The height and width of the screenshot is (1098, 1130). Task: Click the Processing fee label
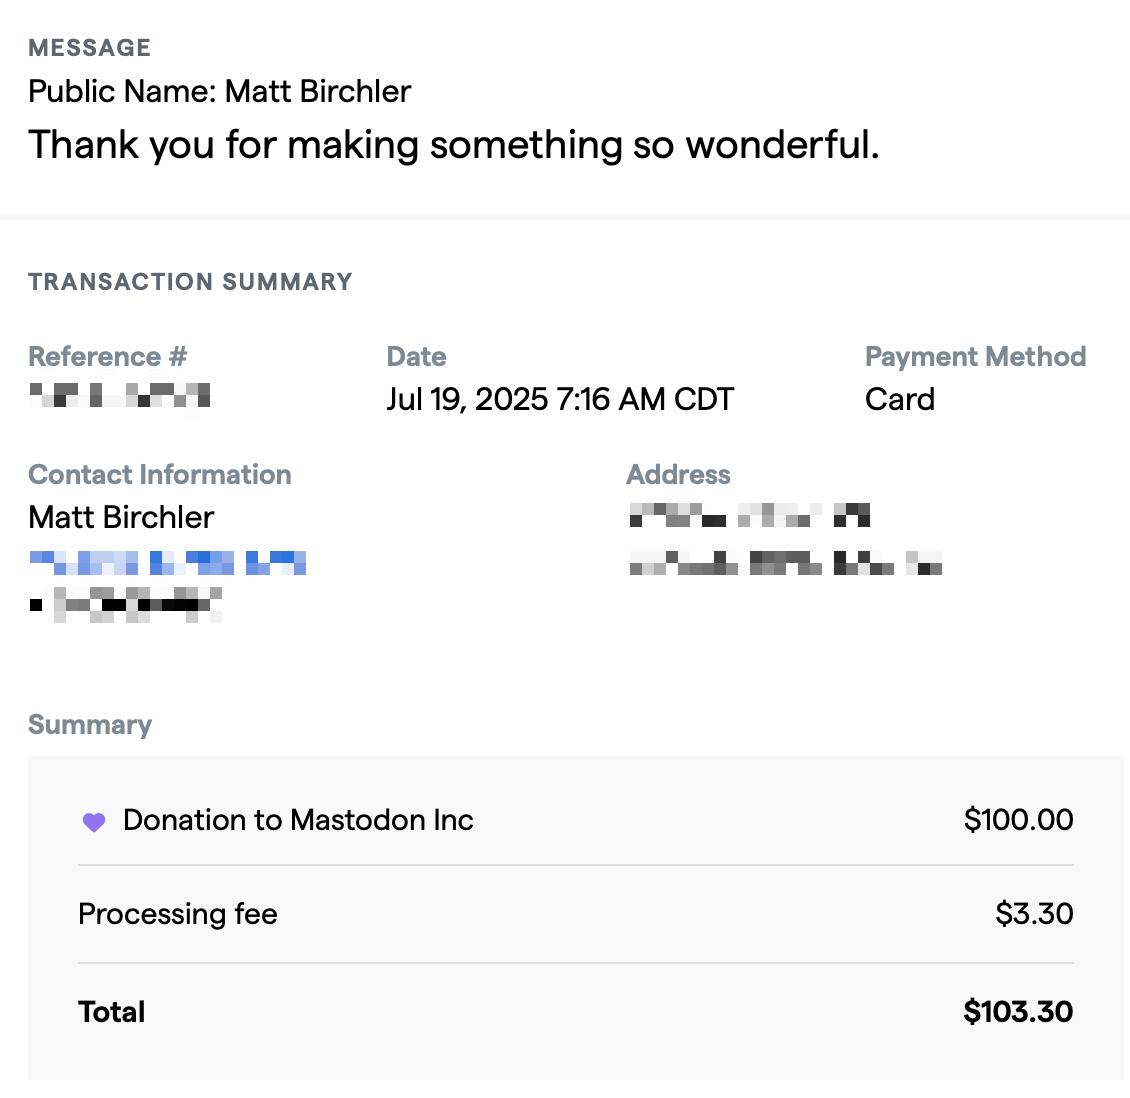(177, 914)
